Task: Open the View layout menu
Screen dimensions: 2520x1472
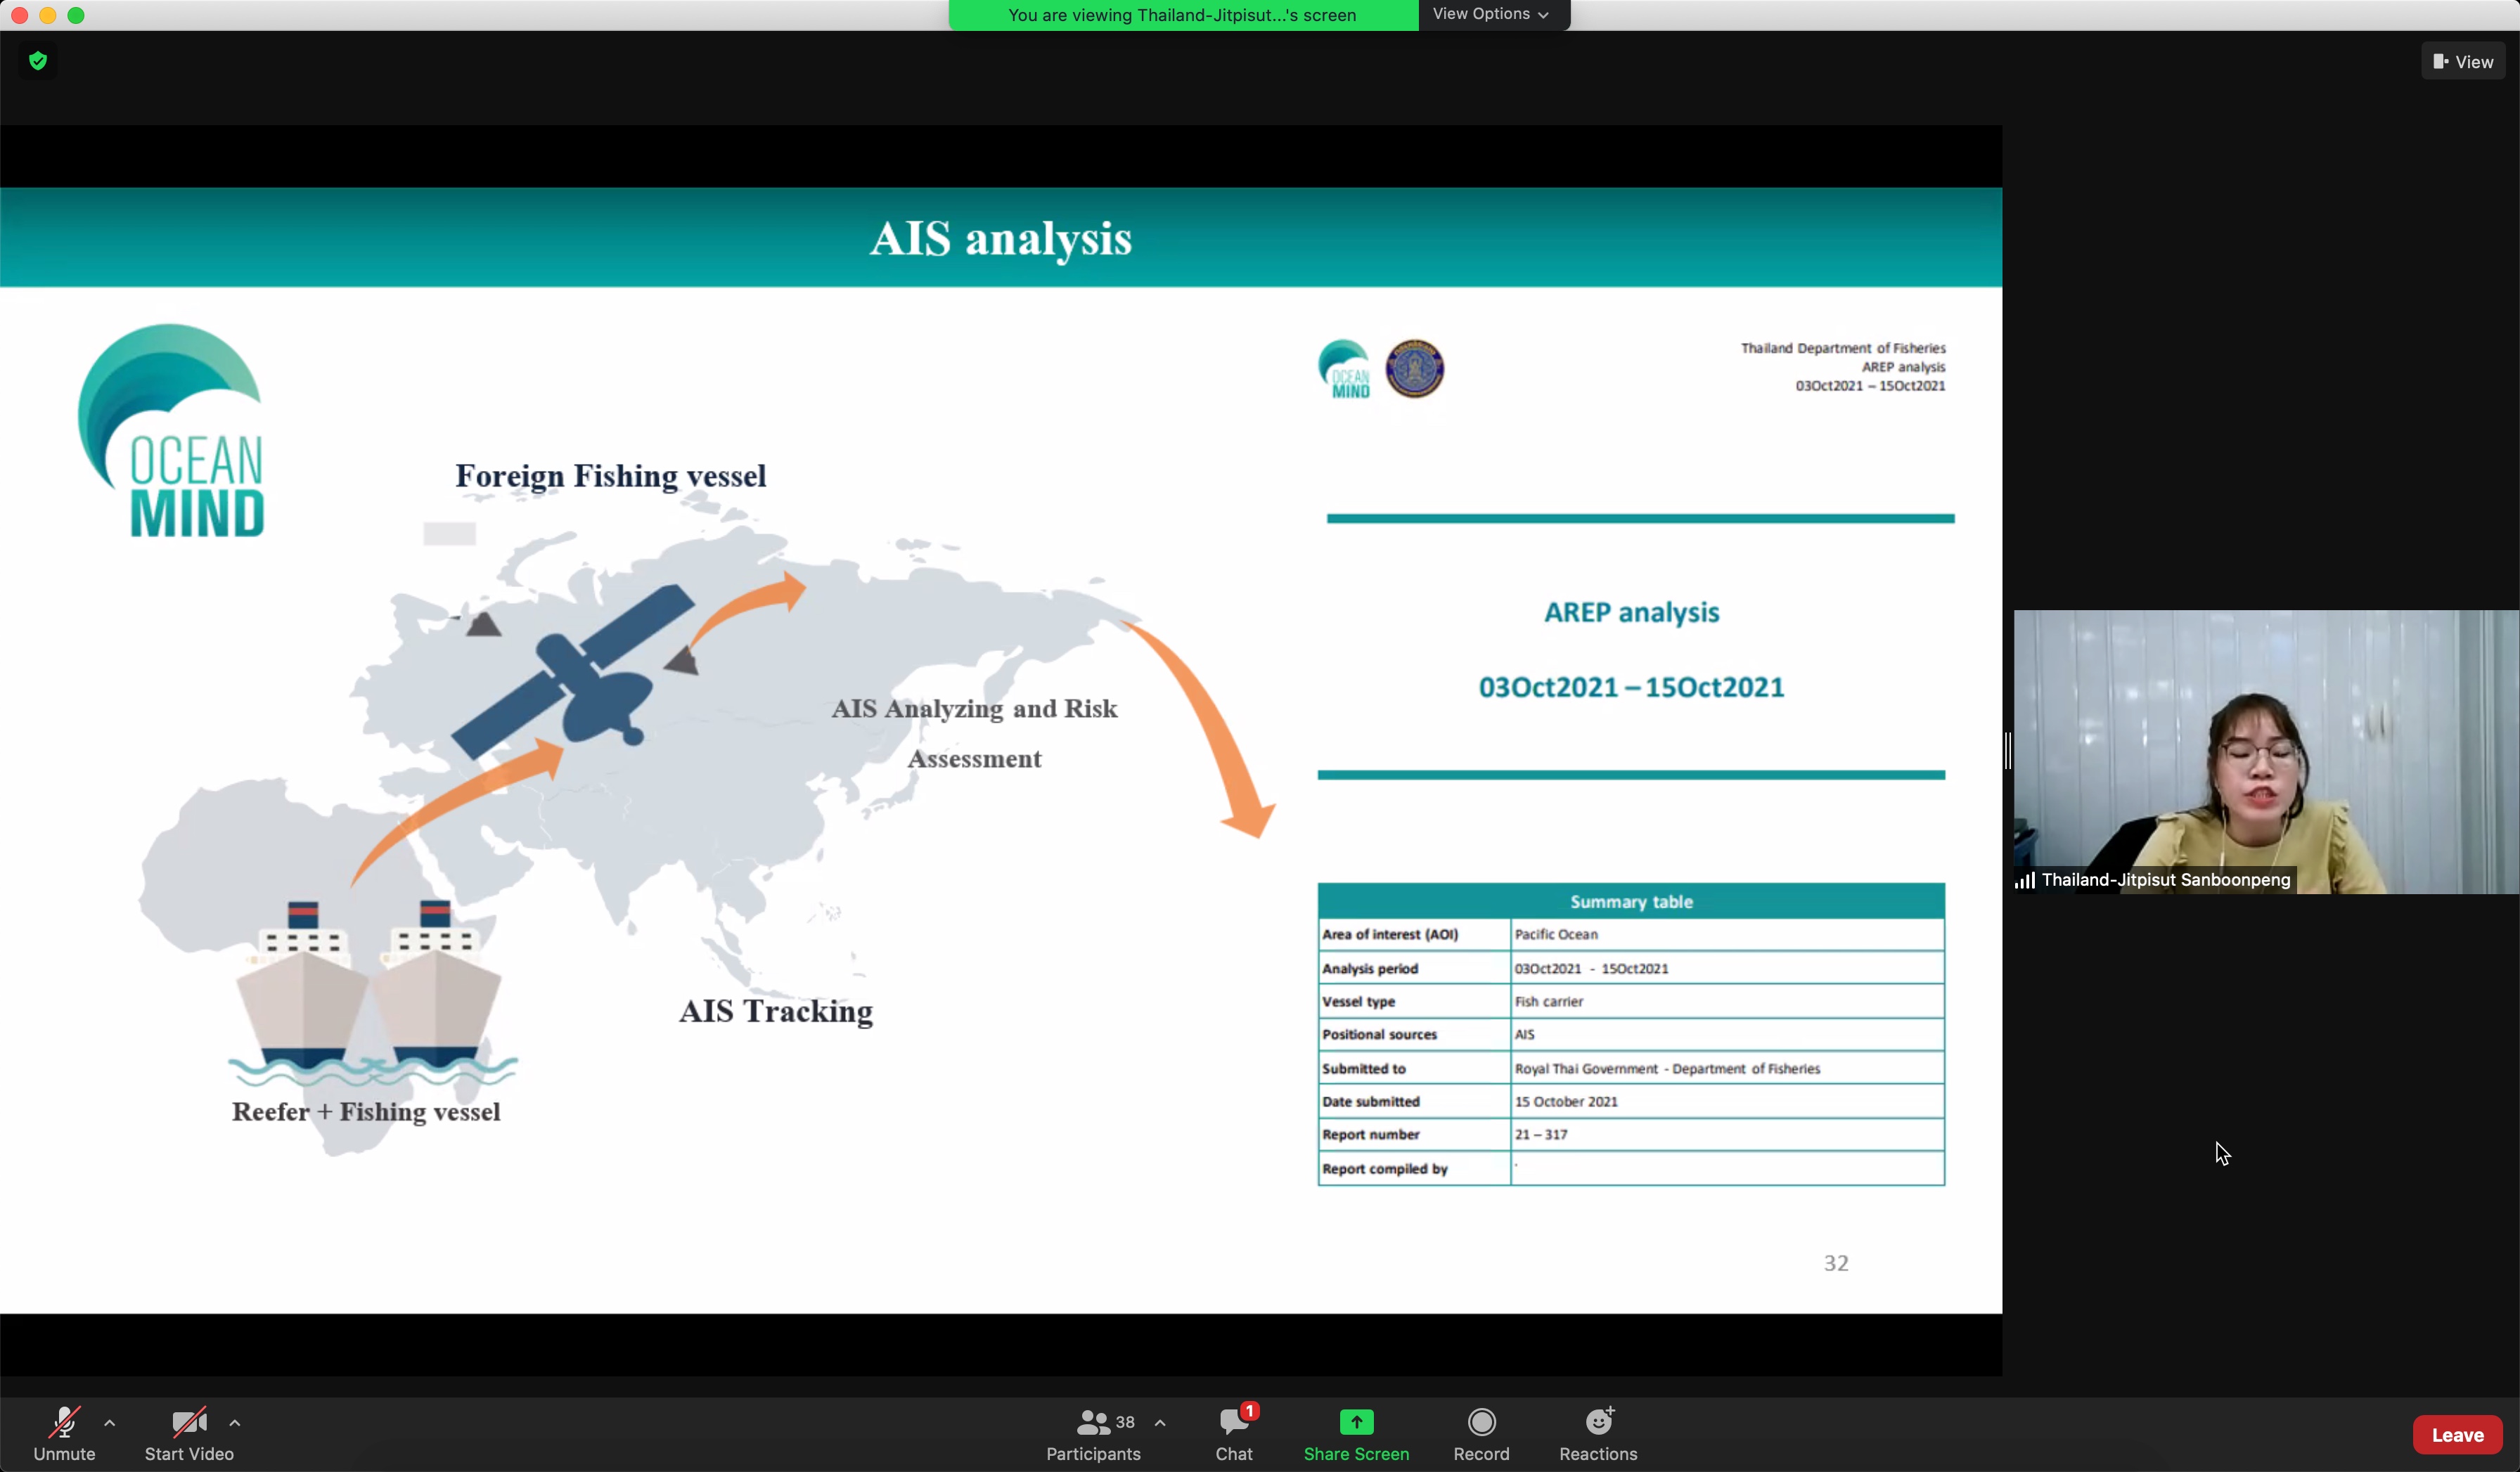Action: (x=2463, y=62)
